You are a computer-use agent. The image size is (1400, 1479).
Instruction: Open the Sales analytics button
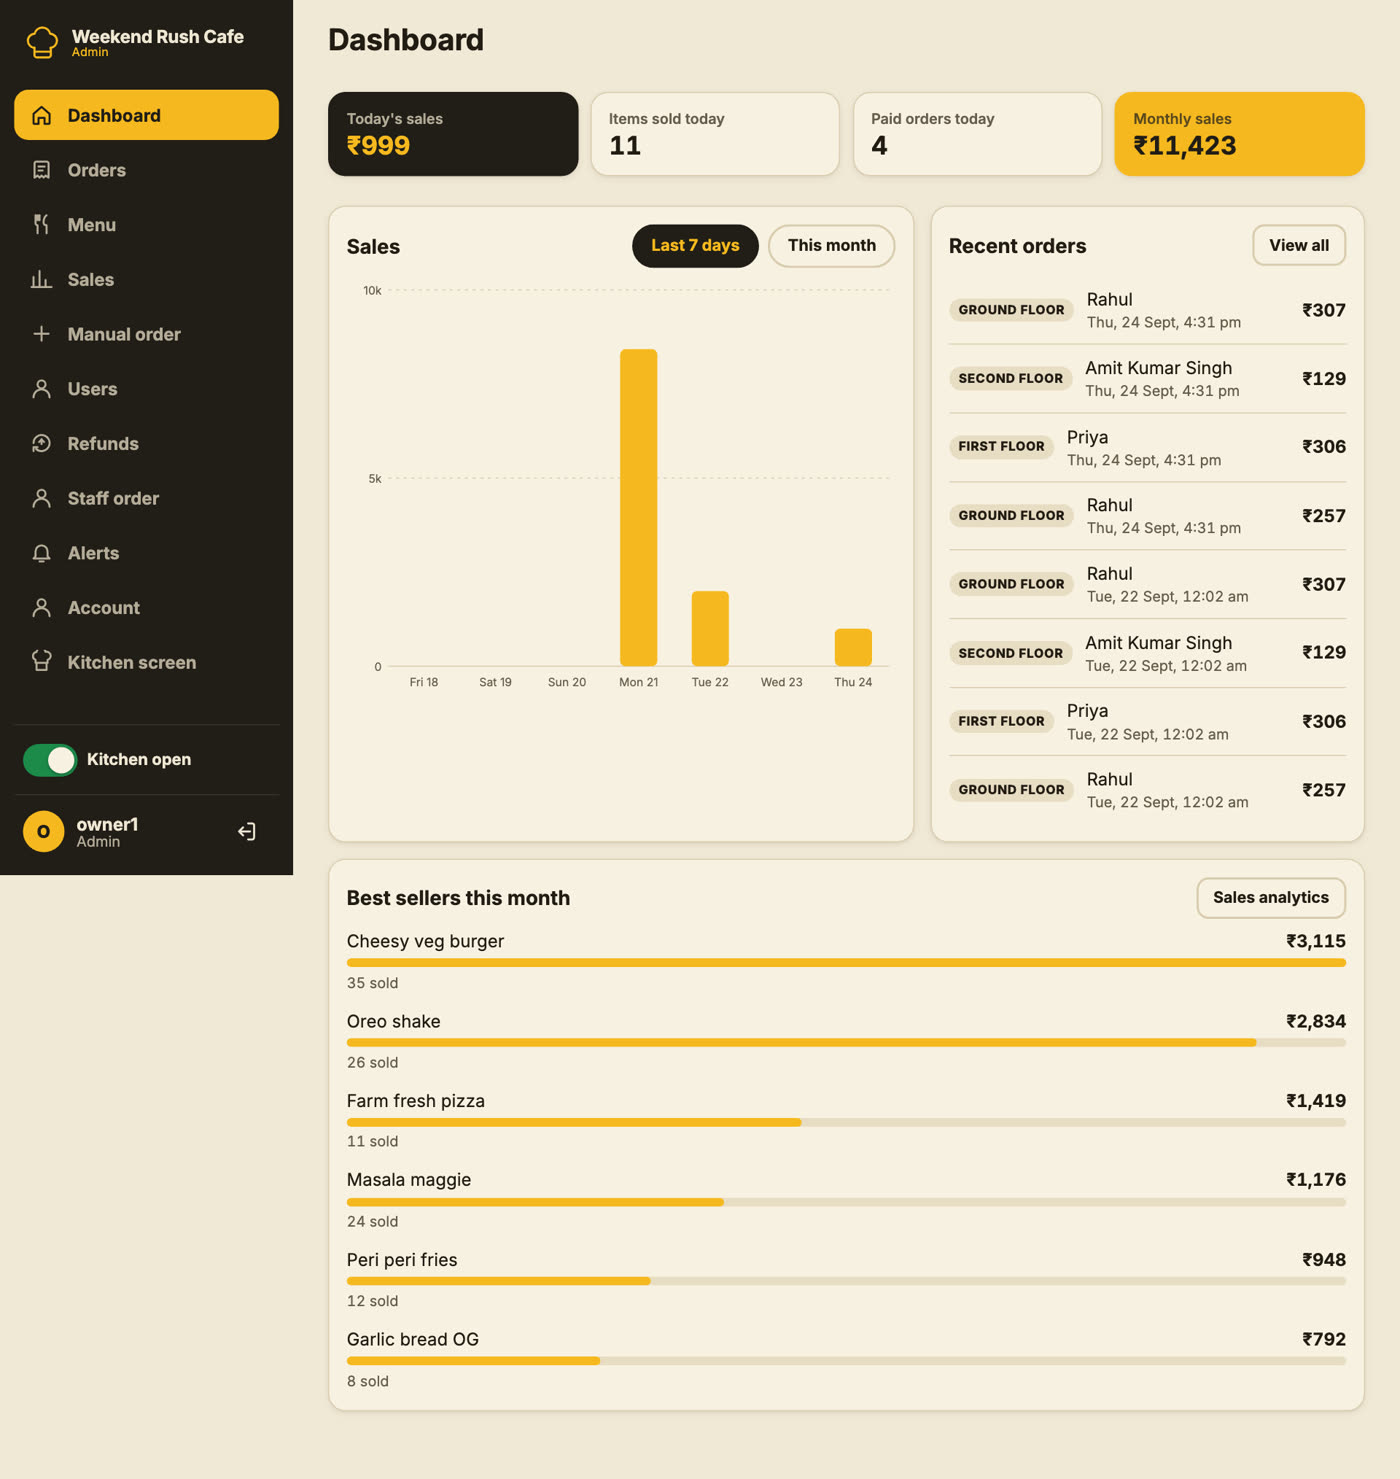pyautogui.click(x=1271, y=898)
